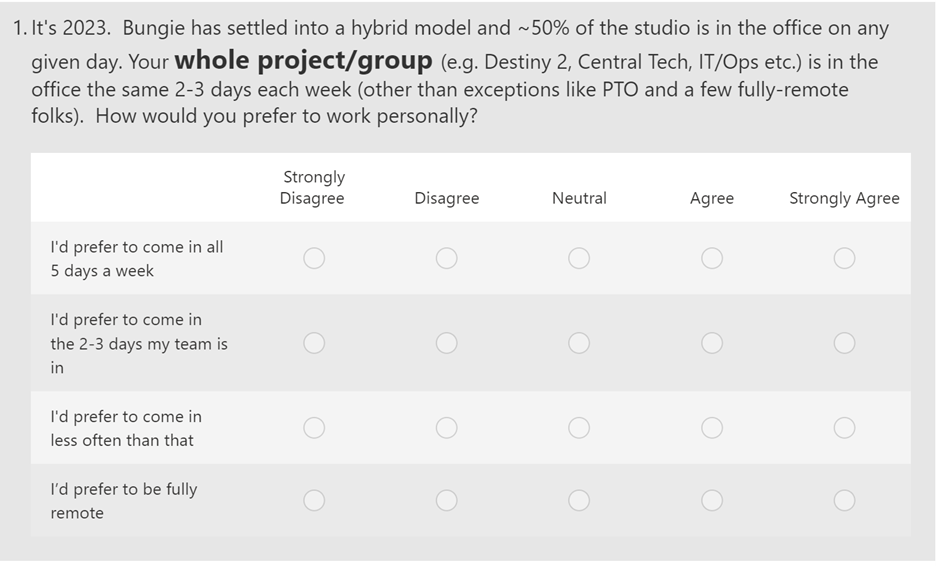Choose Disagree for the 2-3 days my team row

(x=447, y=343)
